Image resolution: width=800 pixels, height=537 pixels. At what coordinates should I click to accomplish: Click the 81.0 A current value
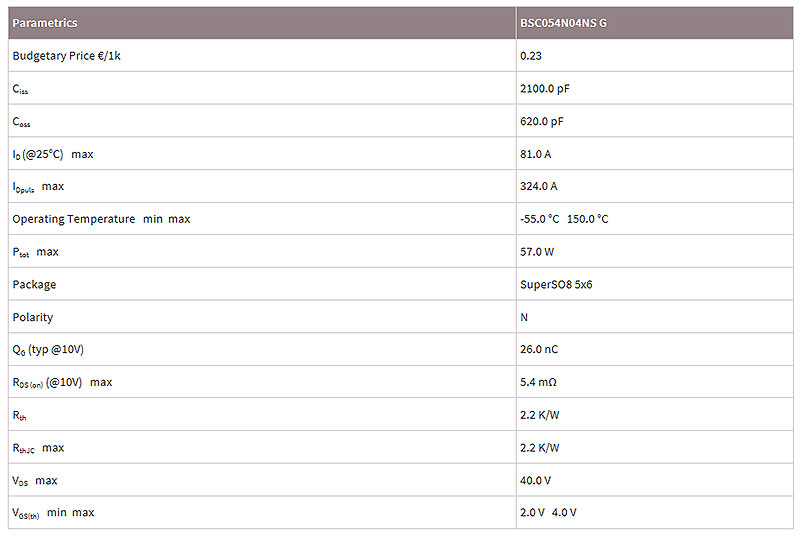(x=535, y=154)
